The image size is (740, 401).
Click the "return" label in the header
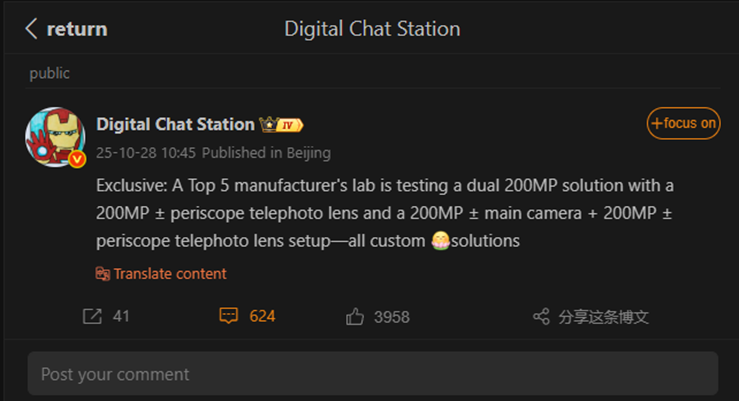click(x=77, y=29)
